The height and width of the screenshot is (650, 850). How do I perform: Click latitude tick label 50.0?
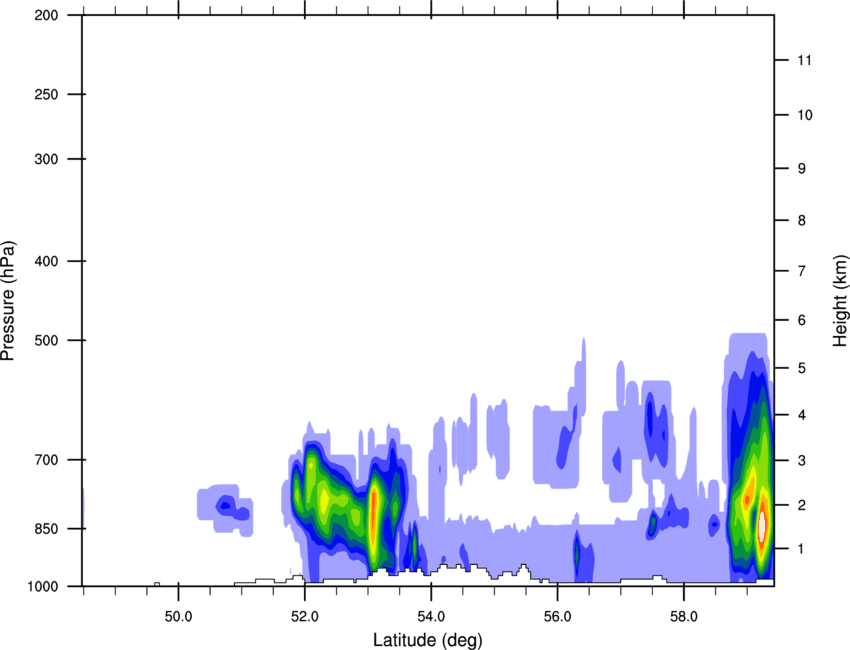178,617
